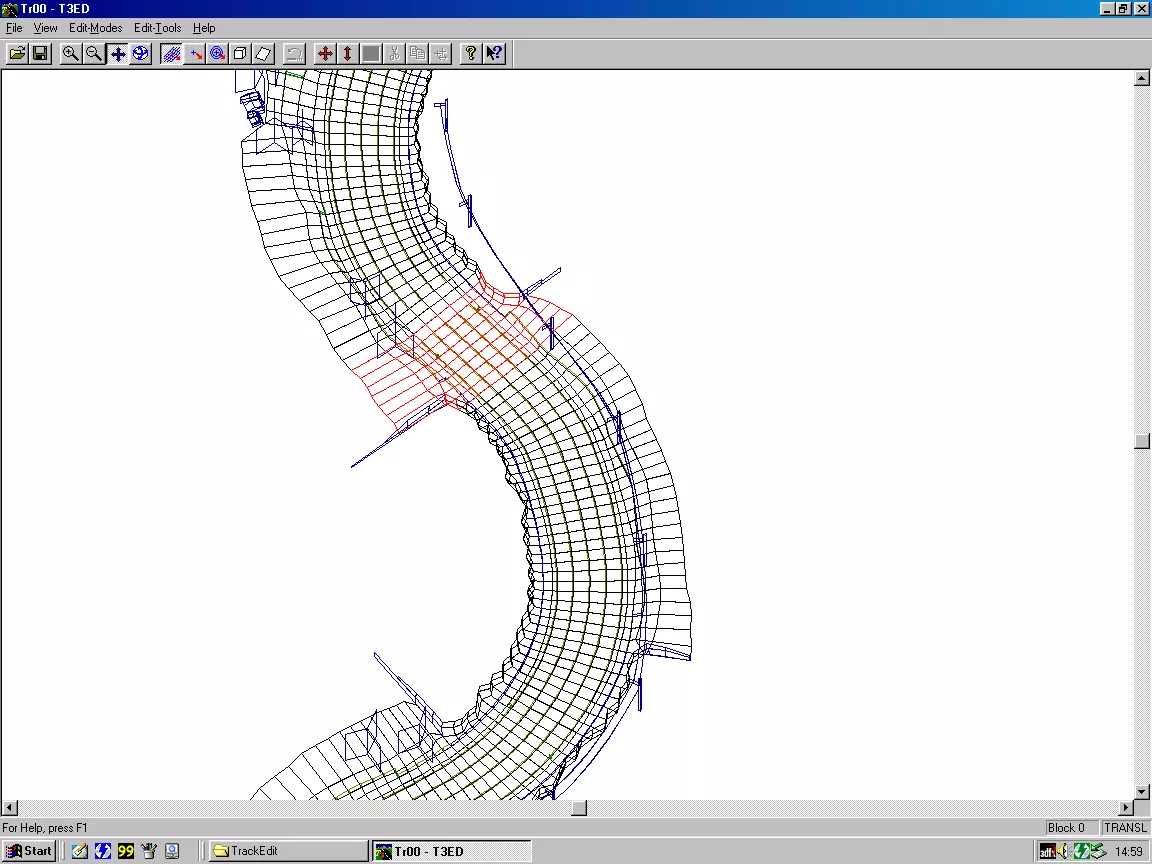The width and height of the screenshot is (1152, 864).
Task: Select the red four-arrow move tool
Action: point(325,54)
